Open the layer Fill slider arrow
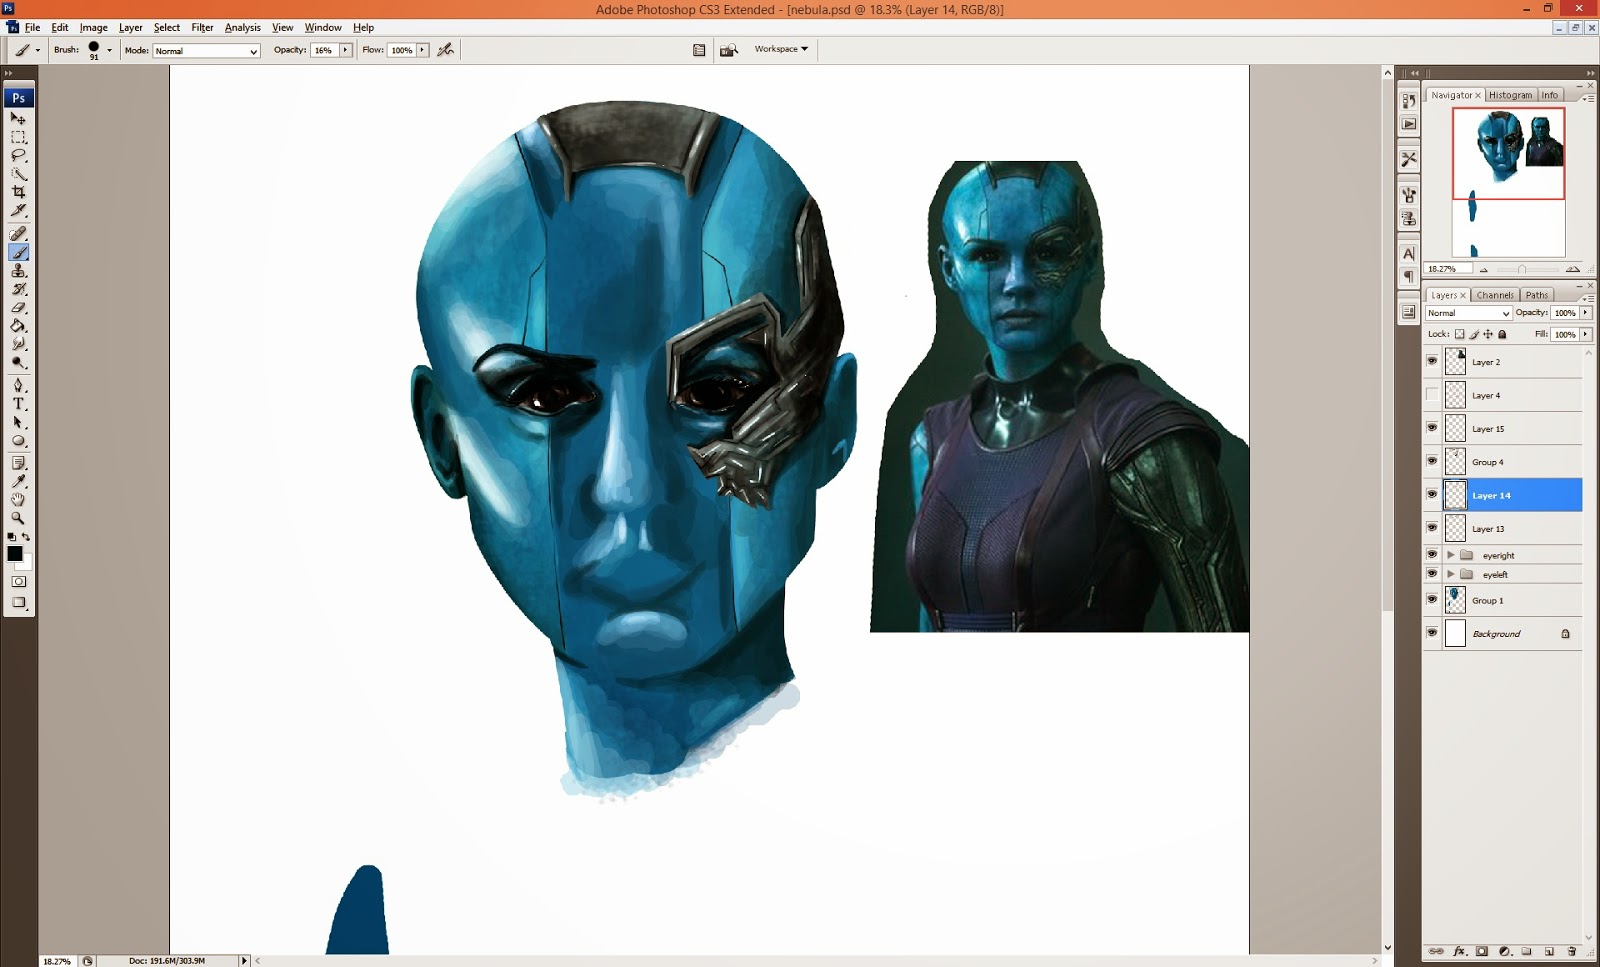Image resolution: width=1600 pixels, height=967 pixels. tap(1585, 334)
